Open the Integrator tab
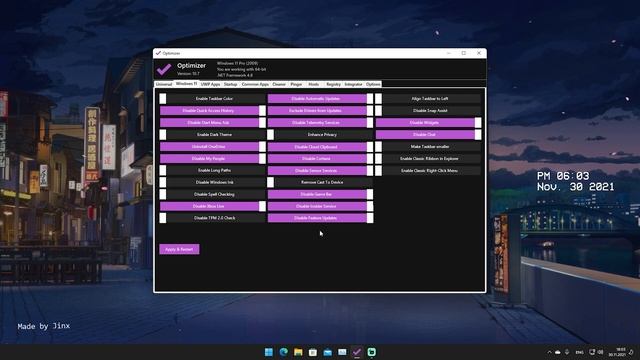 [x=353, y=84]
